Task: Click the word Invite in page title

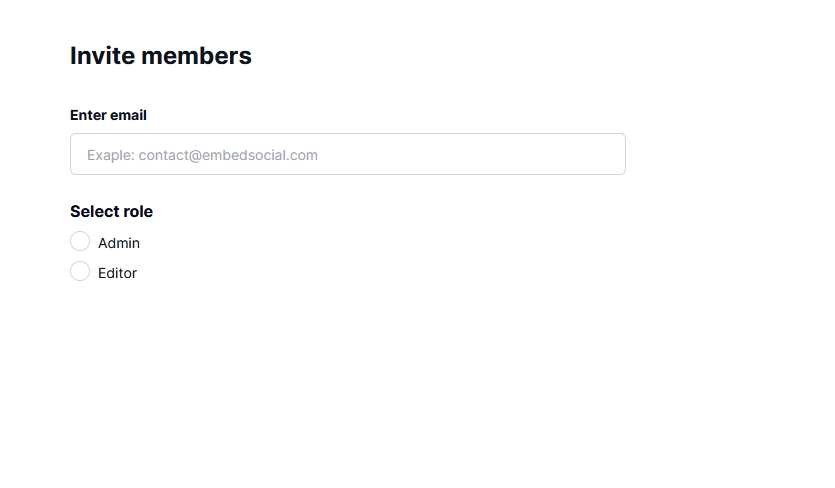Action: [102, 56]
